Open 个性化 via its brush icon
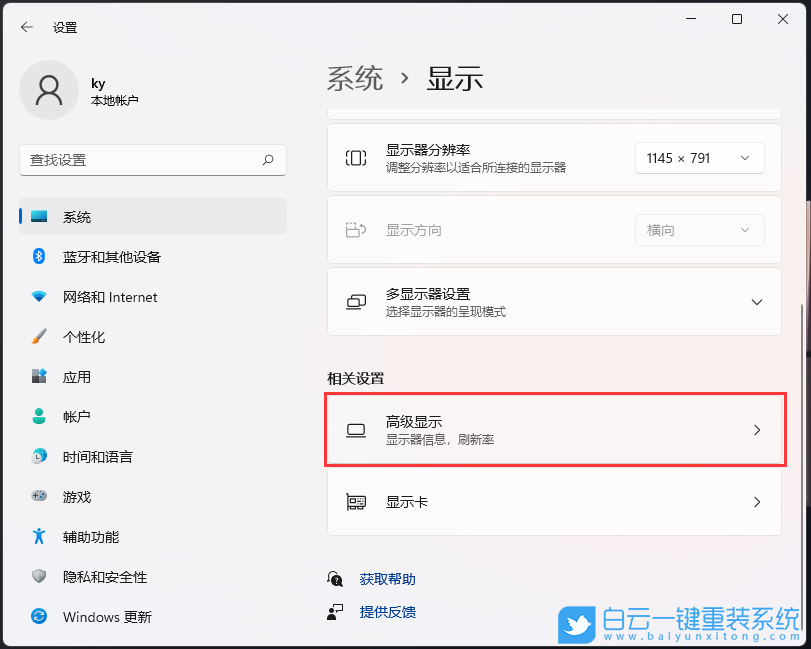The width and height of the screenshot is (811, 649). pos(39,337)
